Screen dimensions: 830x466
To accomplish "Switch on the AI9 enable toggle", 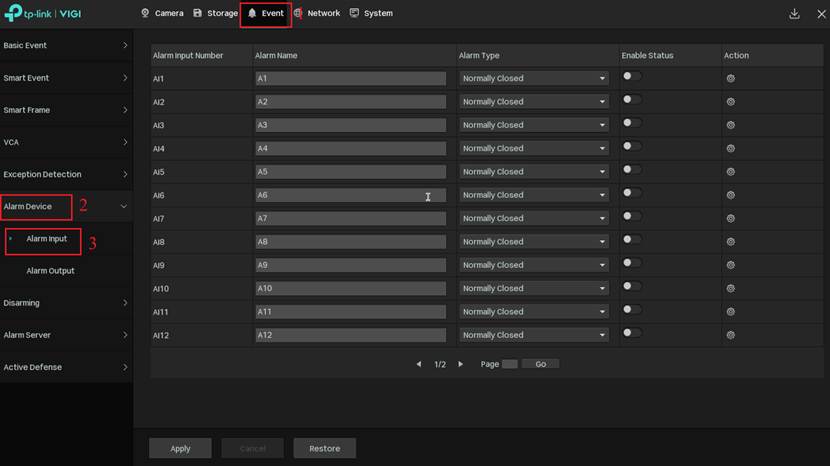I will coord(631,263).
